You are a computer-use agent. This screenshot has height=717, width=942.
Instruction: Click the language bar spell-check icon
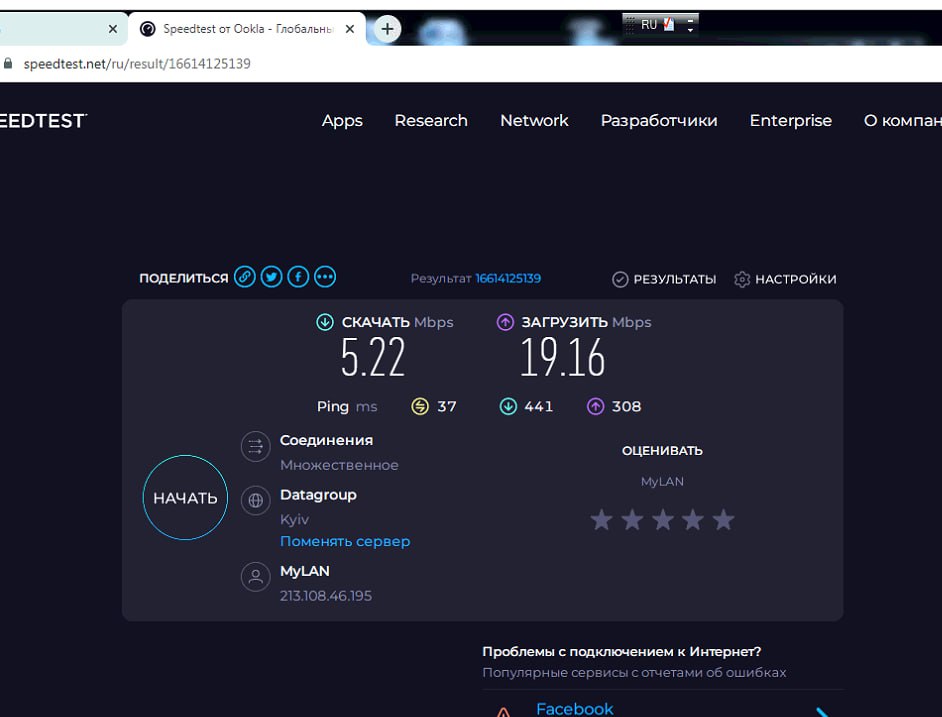669,25
